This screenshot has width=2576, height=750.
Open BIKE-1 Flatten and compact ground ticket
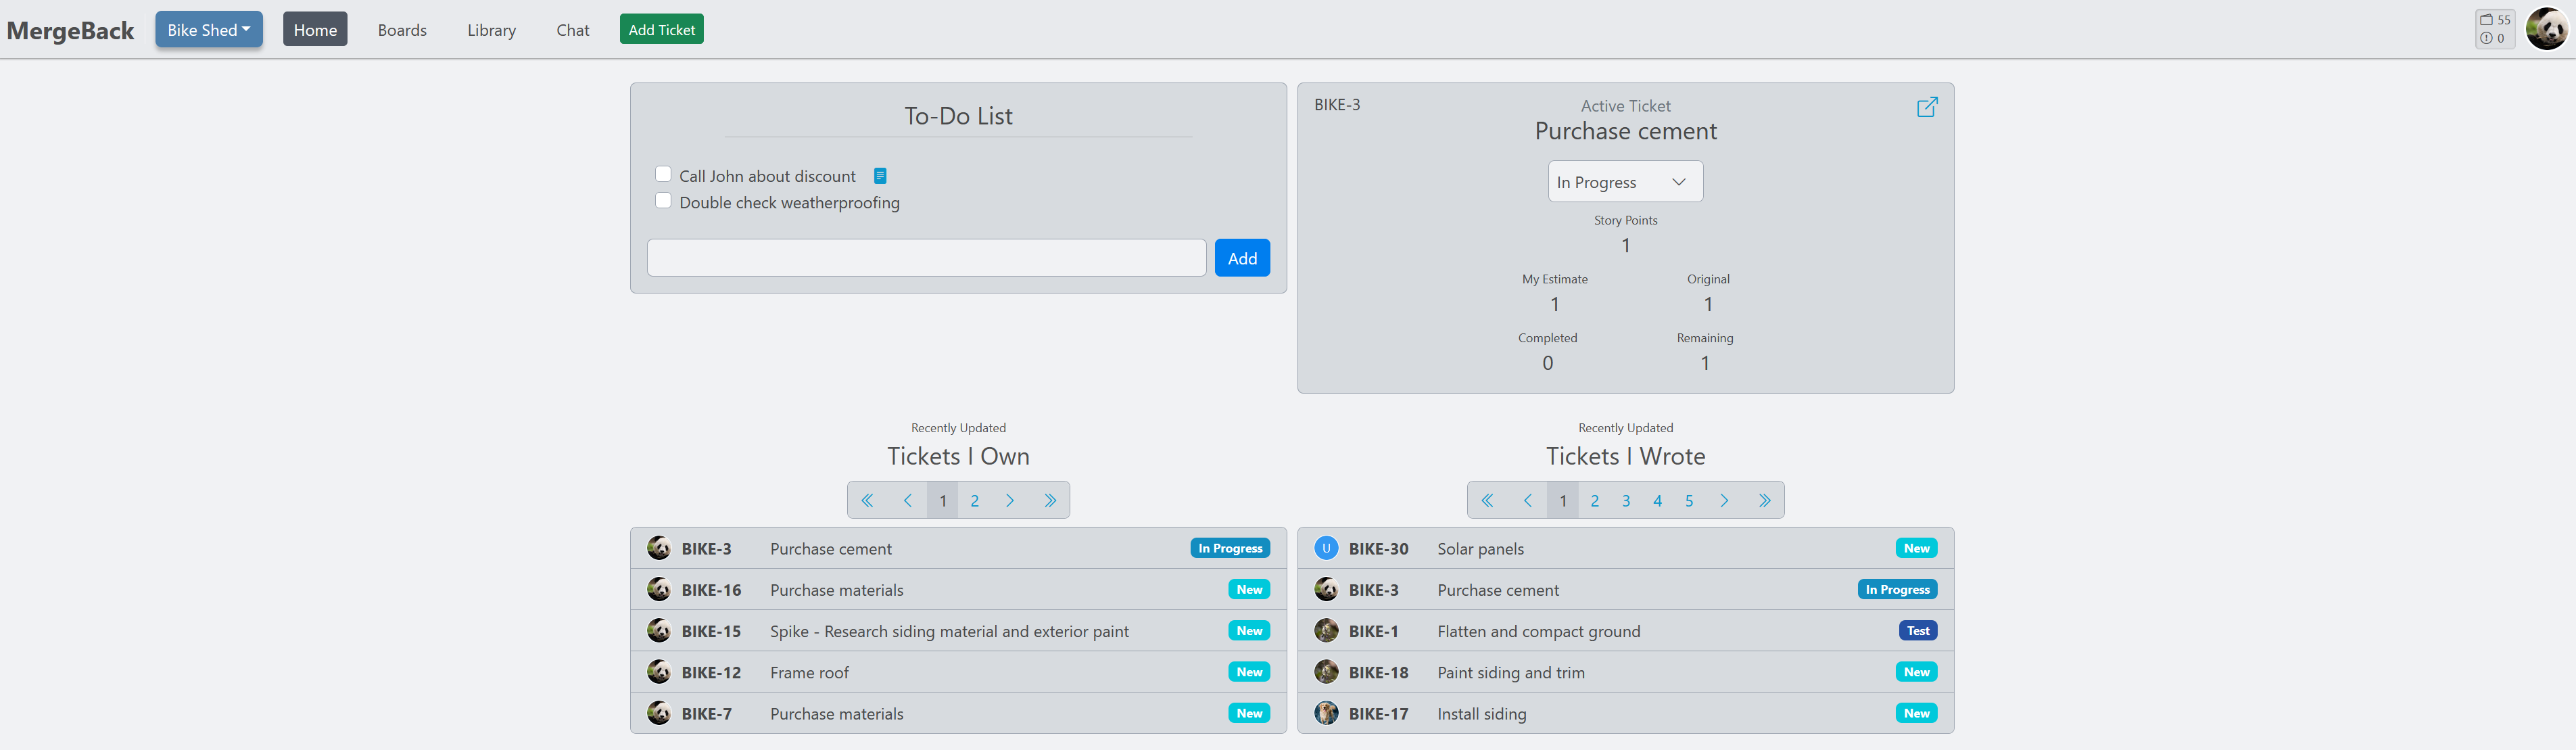click(x=1625, y=631)
